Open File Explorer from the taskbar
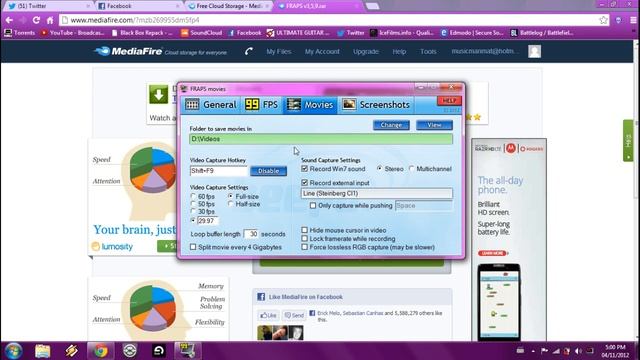The width and height of the screenshot is (640, 360). pos(42,351)
